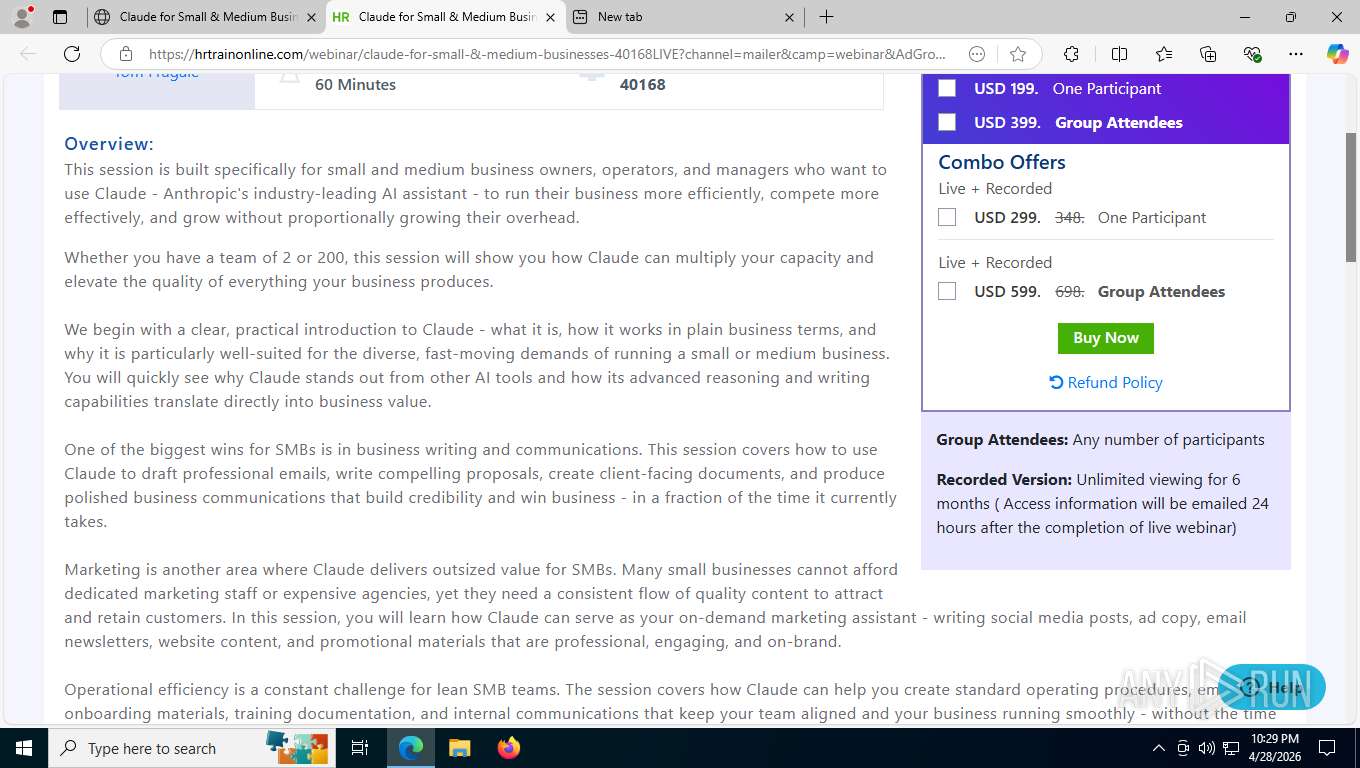This screenshot has height=768, width=1360.
Task: Open the Copilot sidebar icon
Action: 1337,54
